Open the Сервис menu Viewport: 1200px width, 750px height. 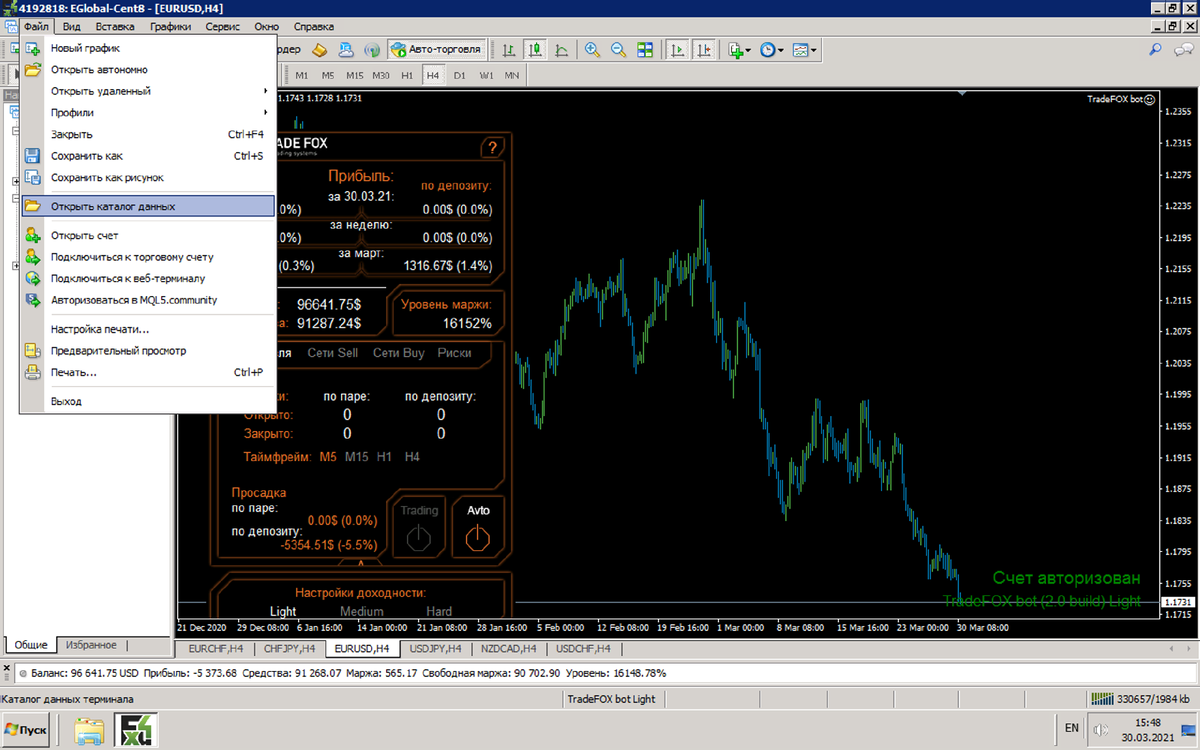click(x=222, y=27)
